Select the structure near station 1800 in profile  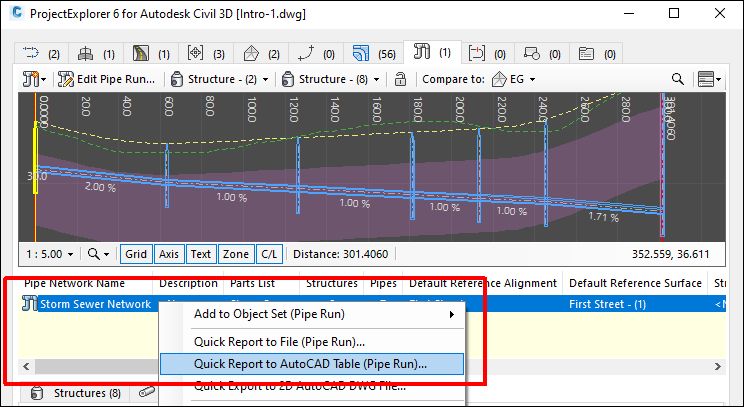pos(412,176)
